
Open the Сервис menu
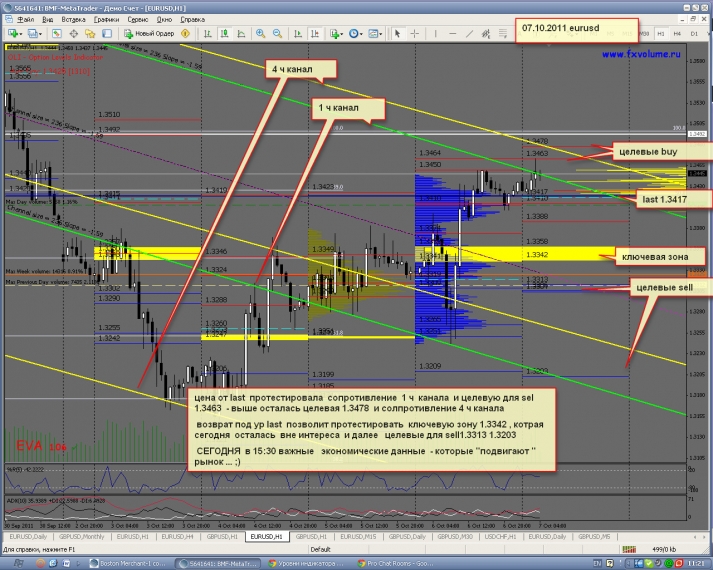click(x=138, y=20)
